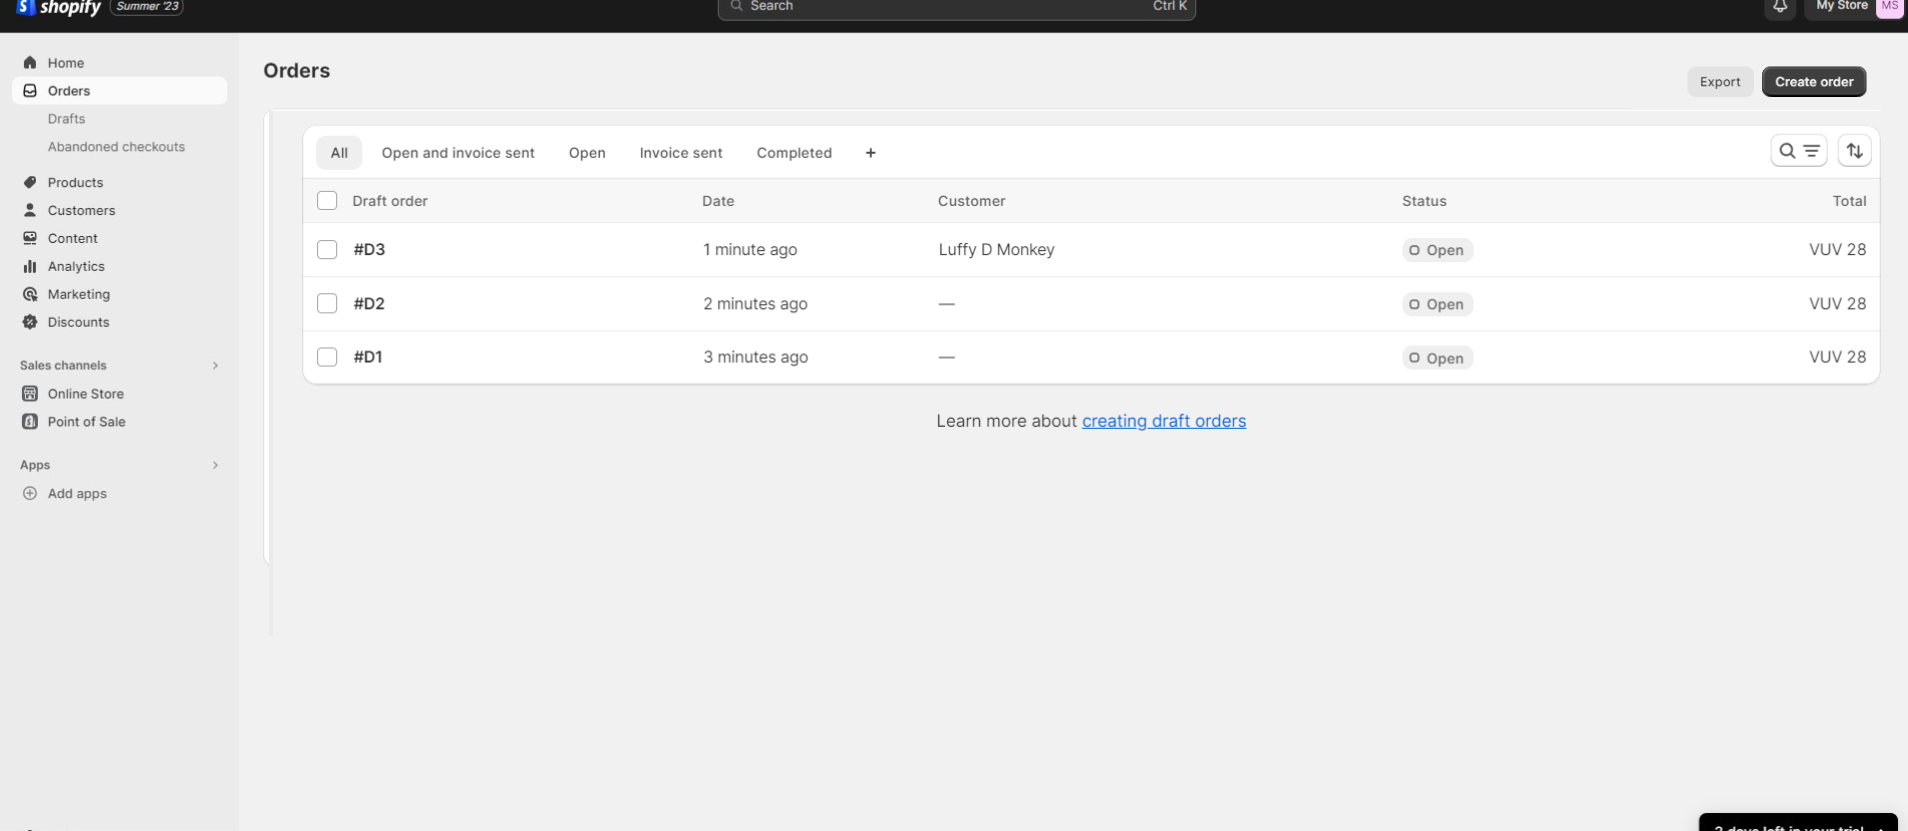Click the Open status badge for #D2
This screenshot has width=1908, height=831.
[1437, 304]
